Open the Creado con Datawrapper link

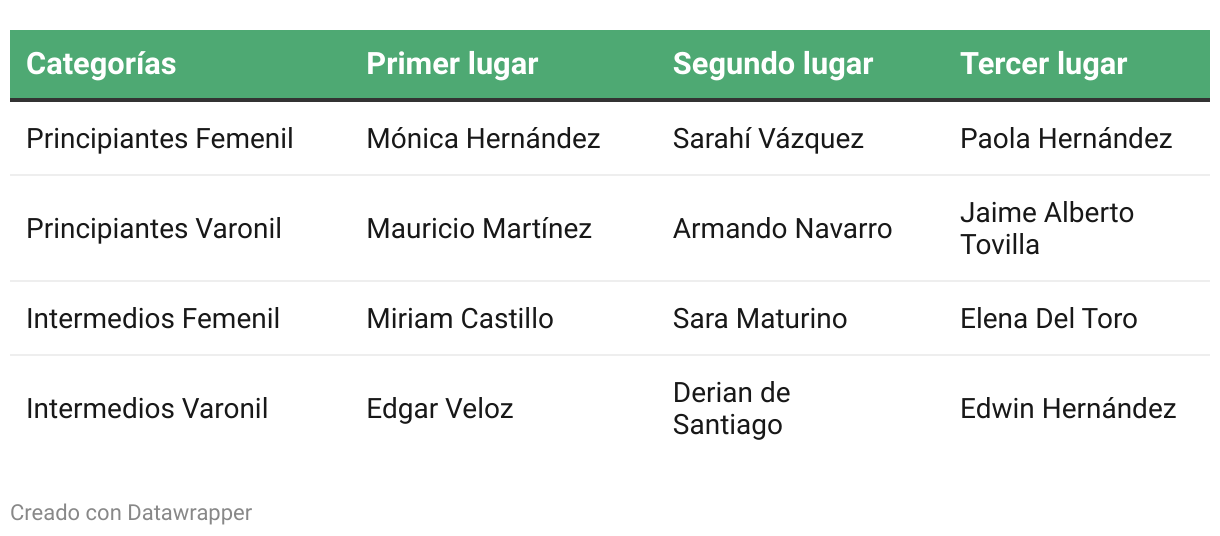pyautogui.click(x=131, y=513)
